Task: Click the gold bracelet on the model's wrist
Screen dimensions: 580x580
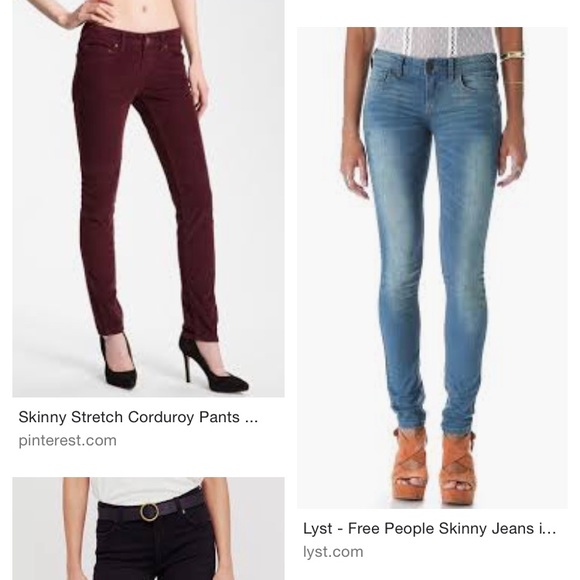Action: (x=513, y=56)
